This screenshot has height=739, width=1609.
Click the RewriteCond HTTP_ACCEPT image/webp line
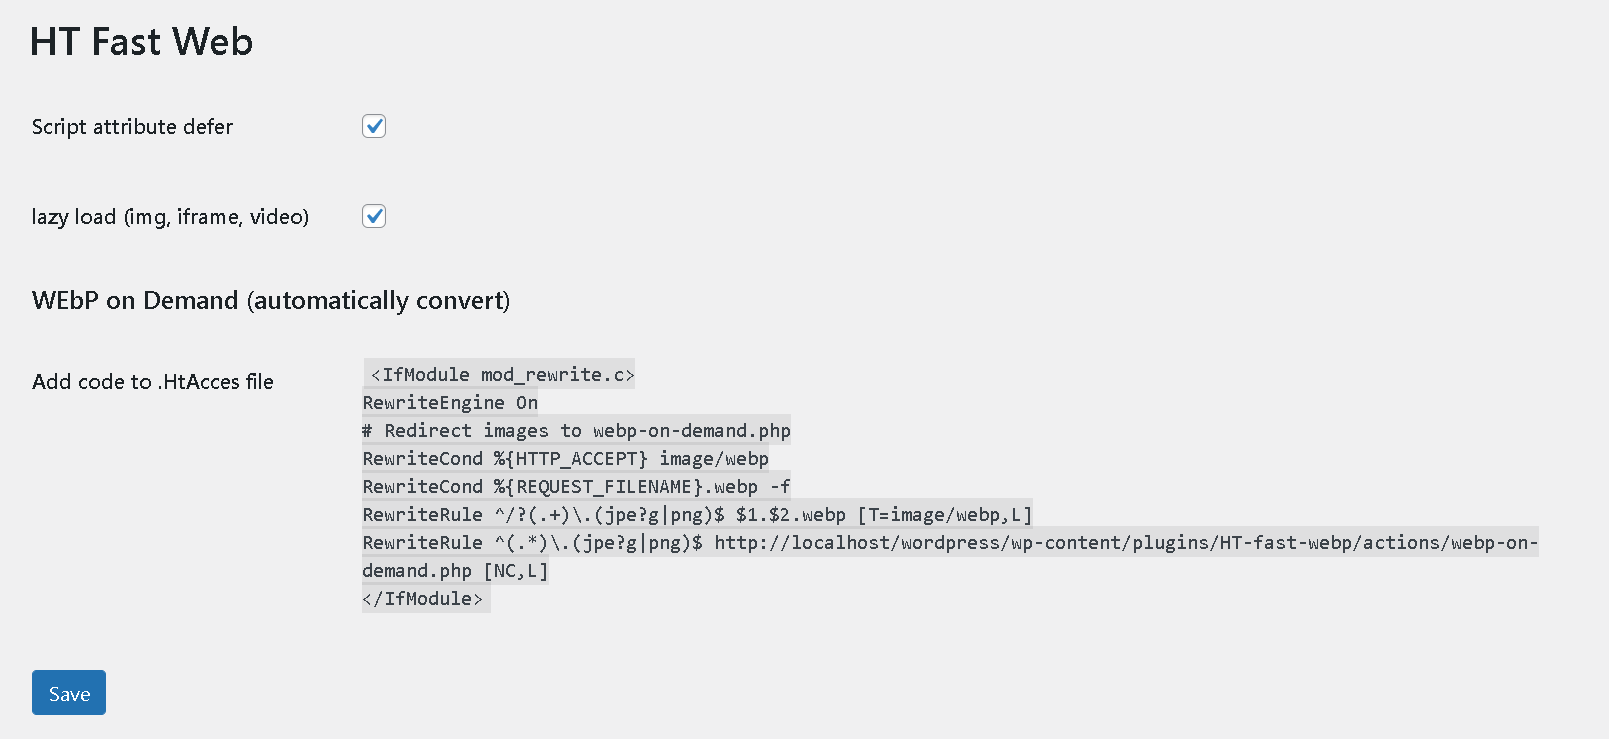click(566, 458)
